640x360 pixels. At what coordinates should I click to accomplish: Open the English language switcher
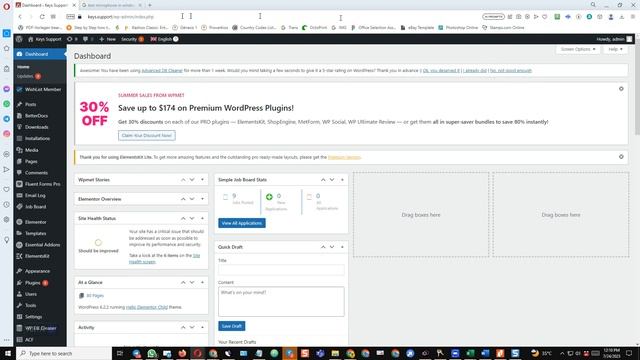164,39
